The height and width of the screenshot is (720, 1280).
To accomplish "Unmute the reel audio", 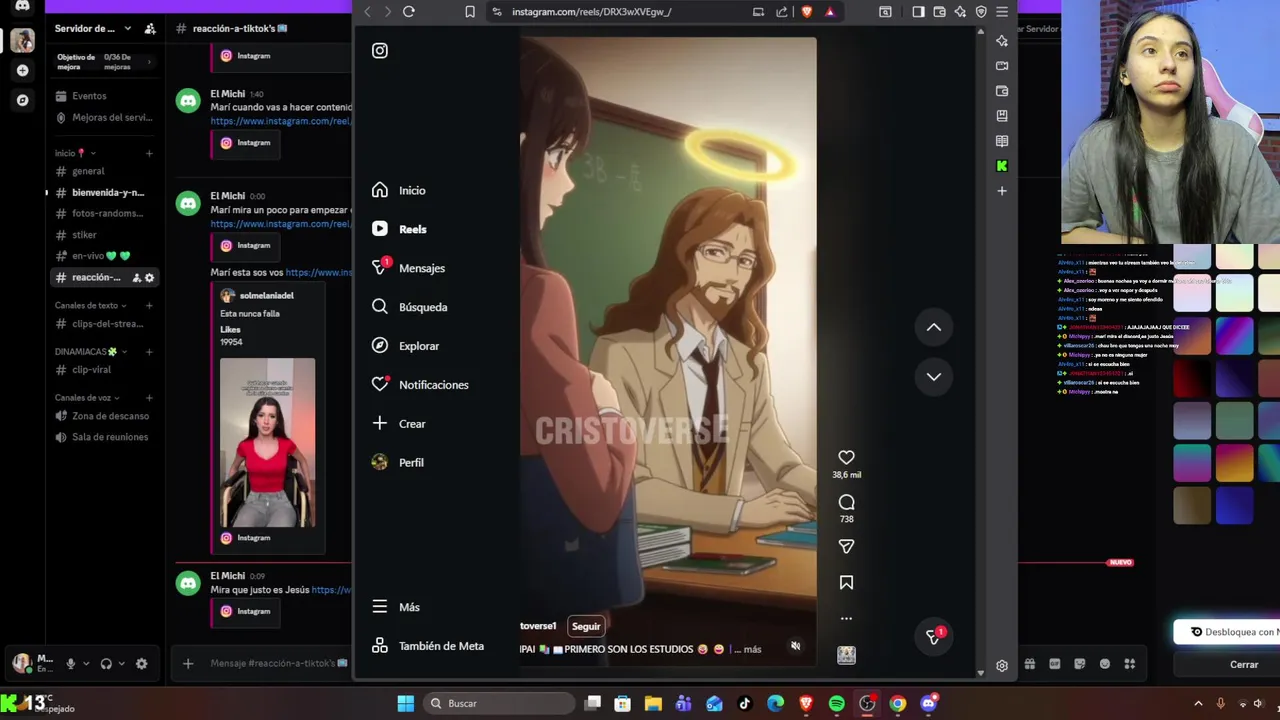I will coord(795,646).
